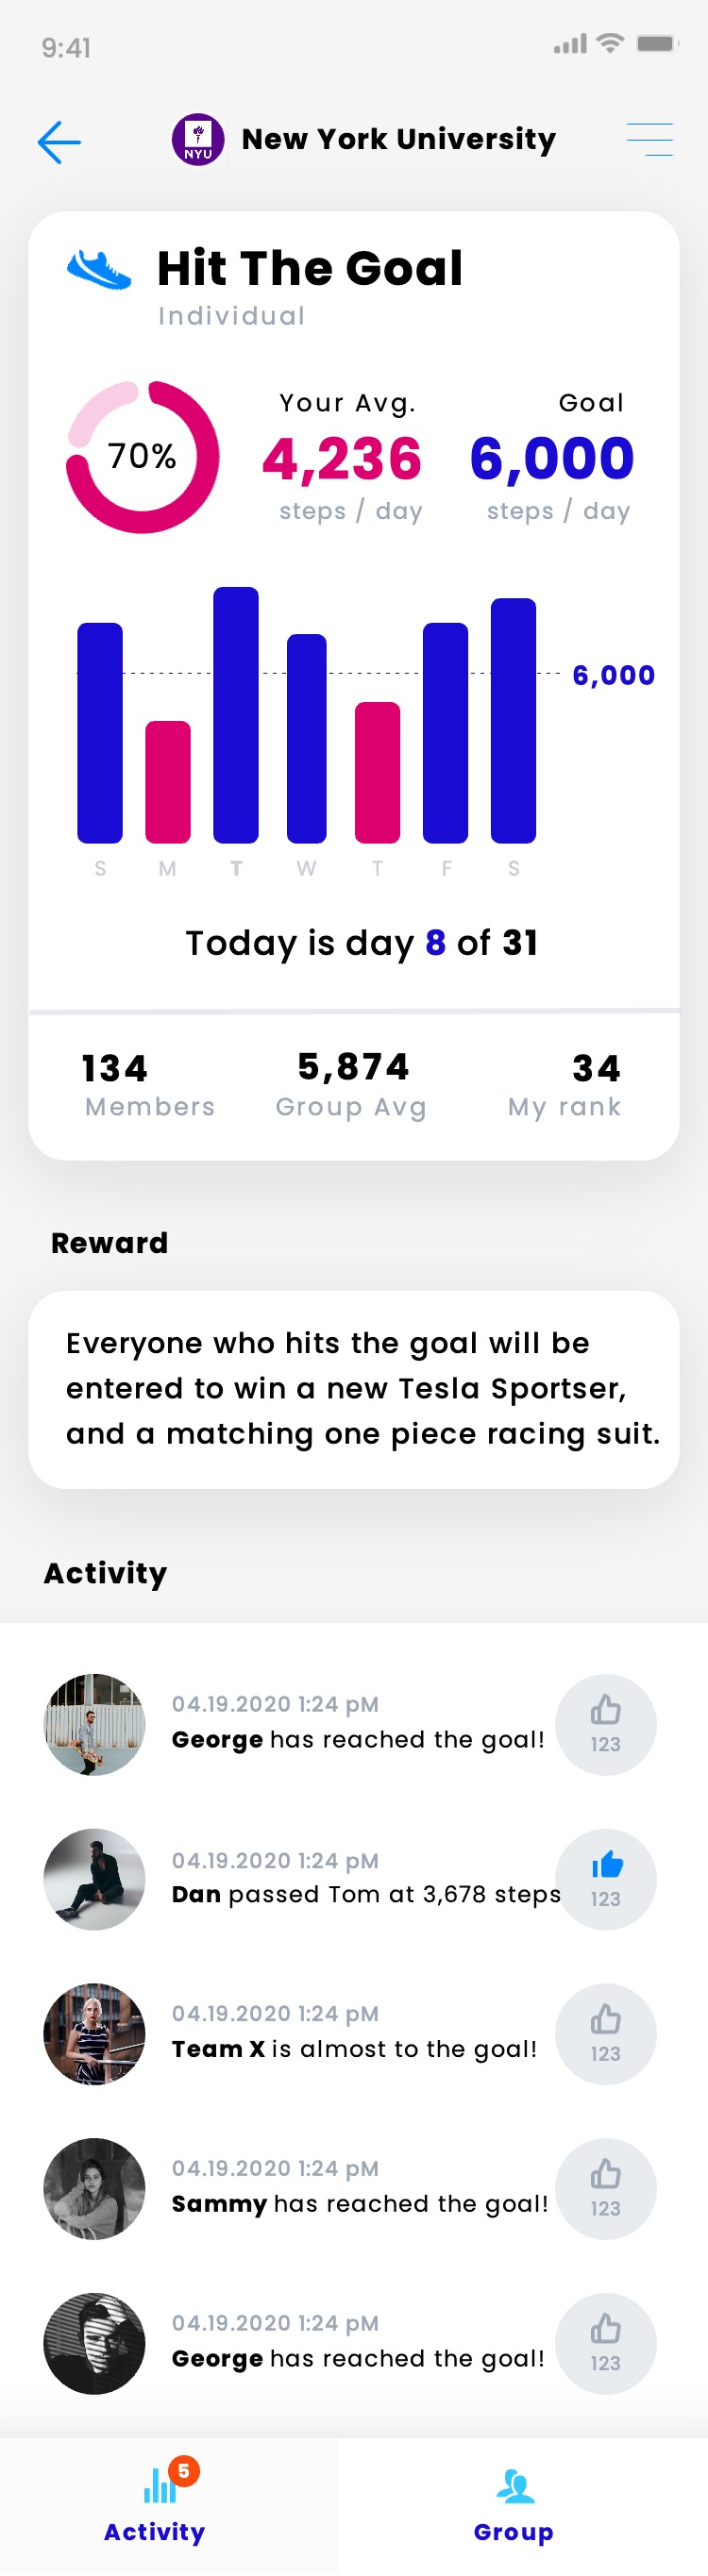Screen dimensions: 708x2576
Task: Tap the orange notification badge 5
Action: click(x=184, y=2471)
